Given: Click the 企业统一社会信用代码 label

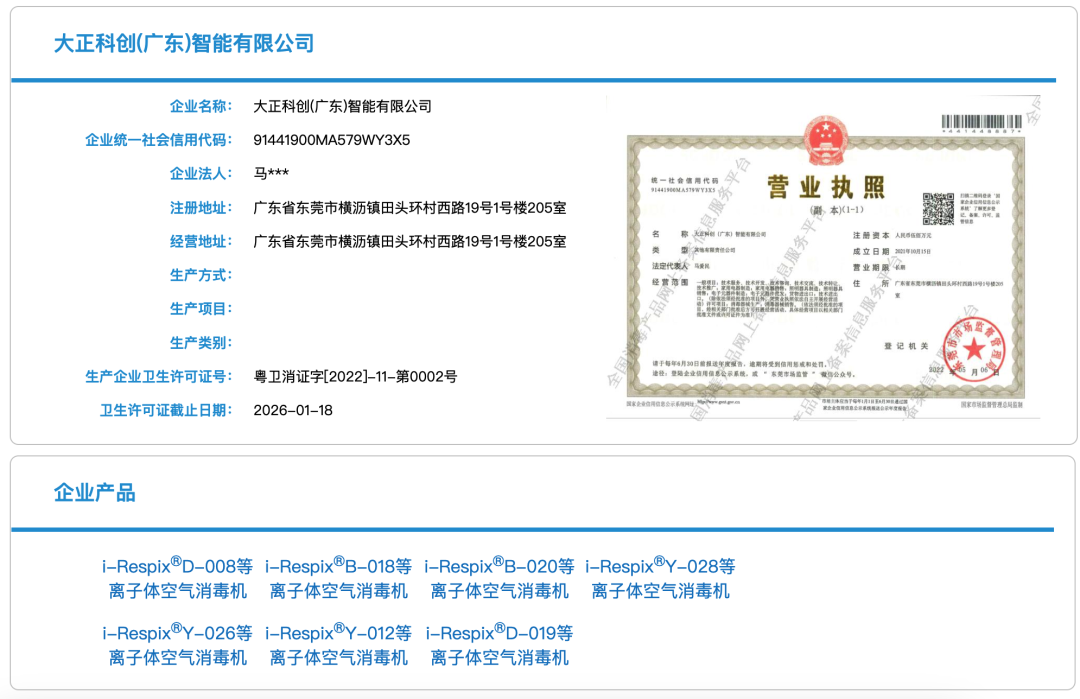Looking at the screenshot, I should (158, 140).
